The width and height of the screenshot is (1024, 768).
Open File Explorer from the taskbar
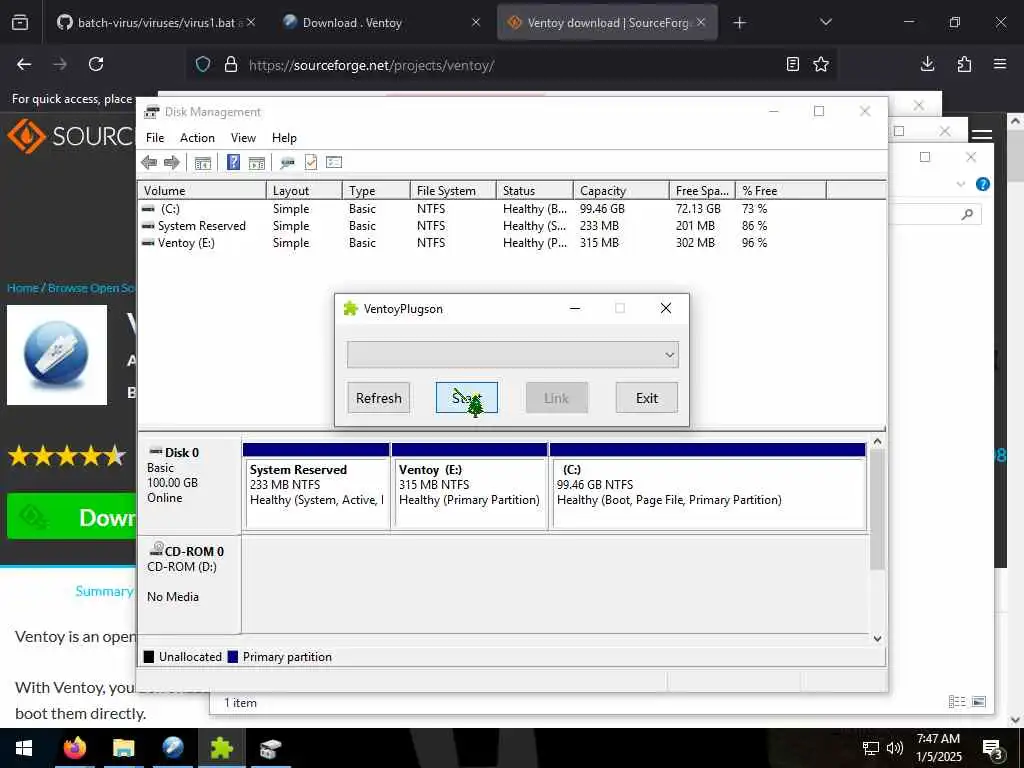pyautogui.click(x=123, y=748)
